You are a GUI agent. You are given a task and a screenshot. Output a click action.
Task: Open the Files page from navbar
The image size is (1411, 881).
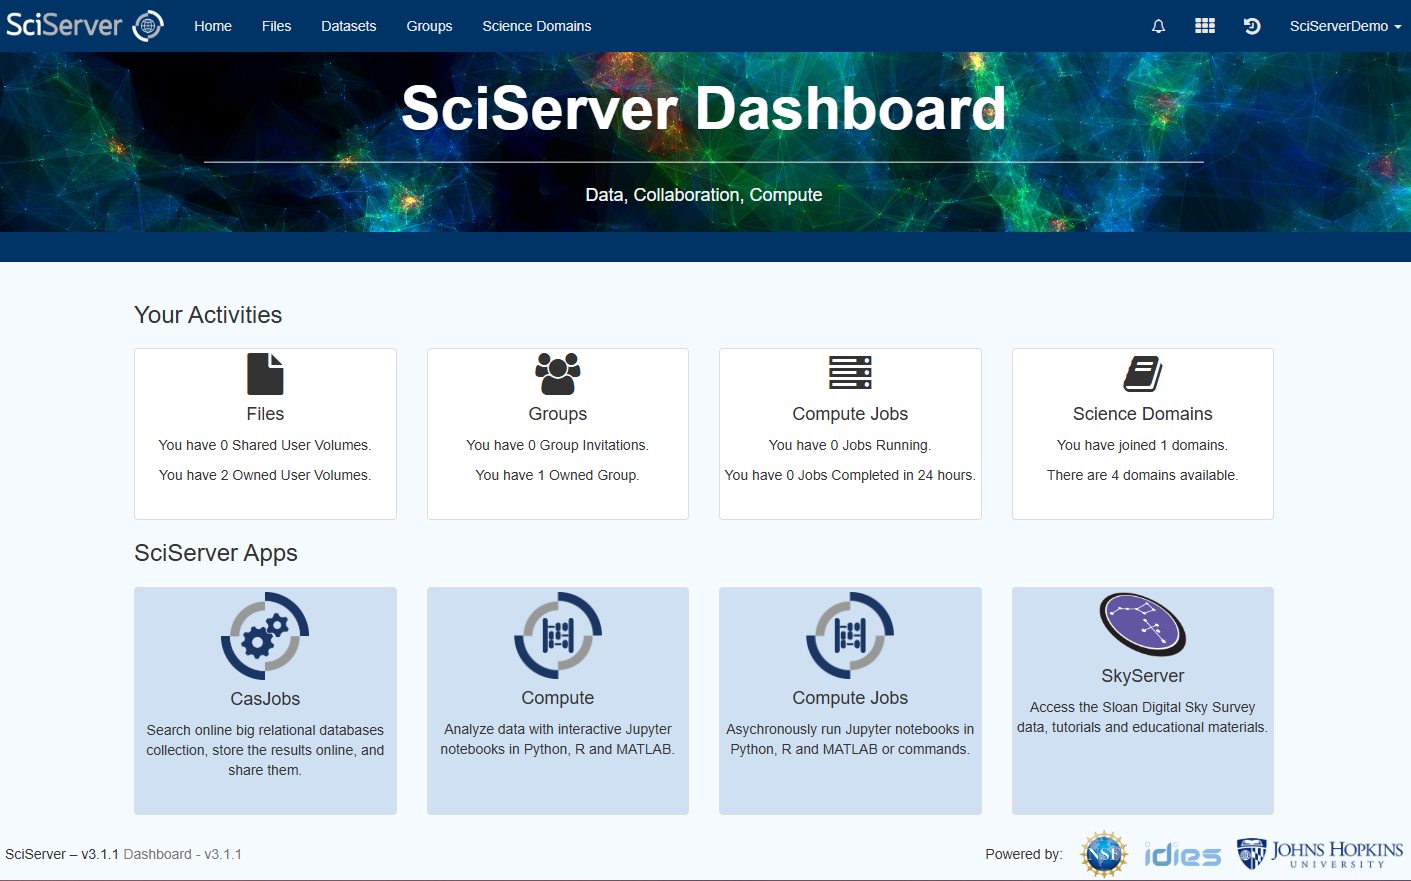coord(276,26)
